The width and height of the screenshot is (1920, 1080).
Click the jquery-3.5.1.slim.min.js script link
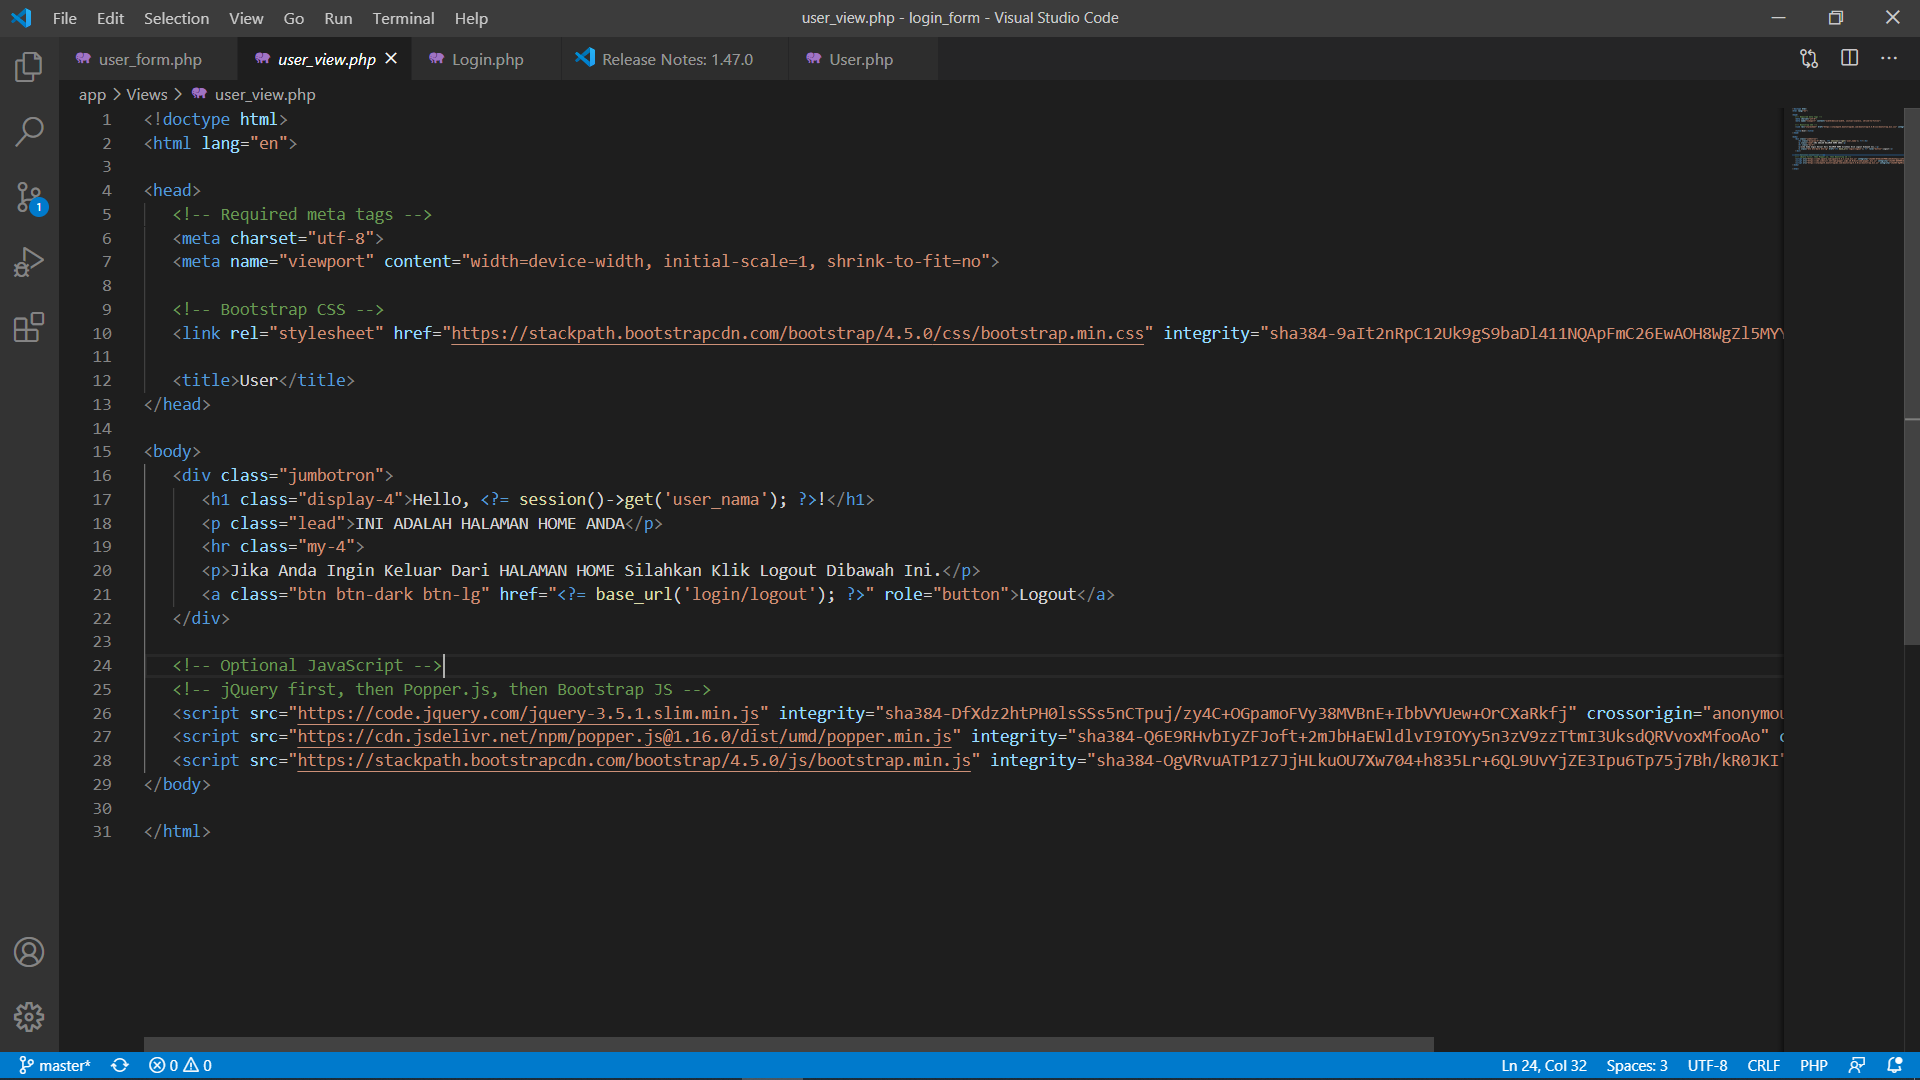click(528, 713)
